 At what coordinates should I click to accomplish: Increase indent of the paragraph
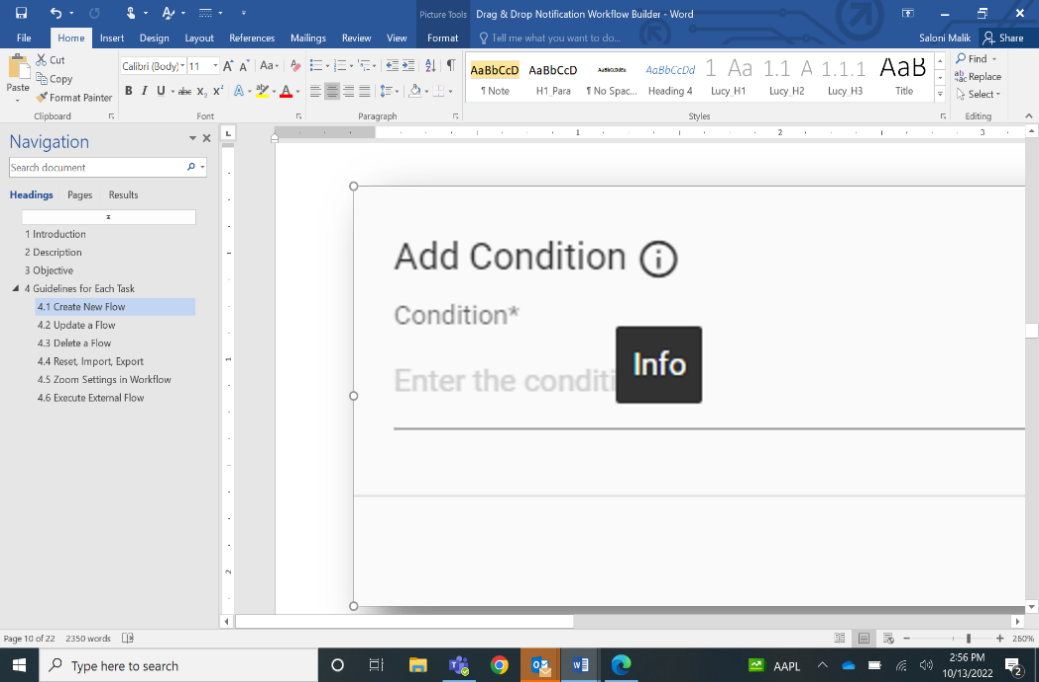tap(408, 66)
